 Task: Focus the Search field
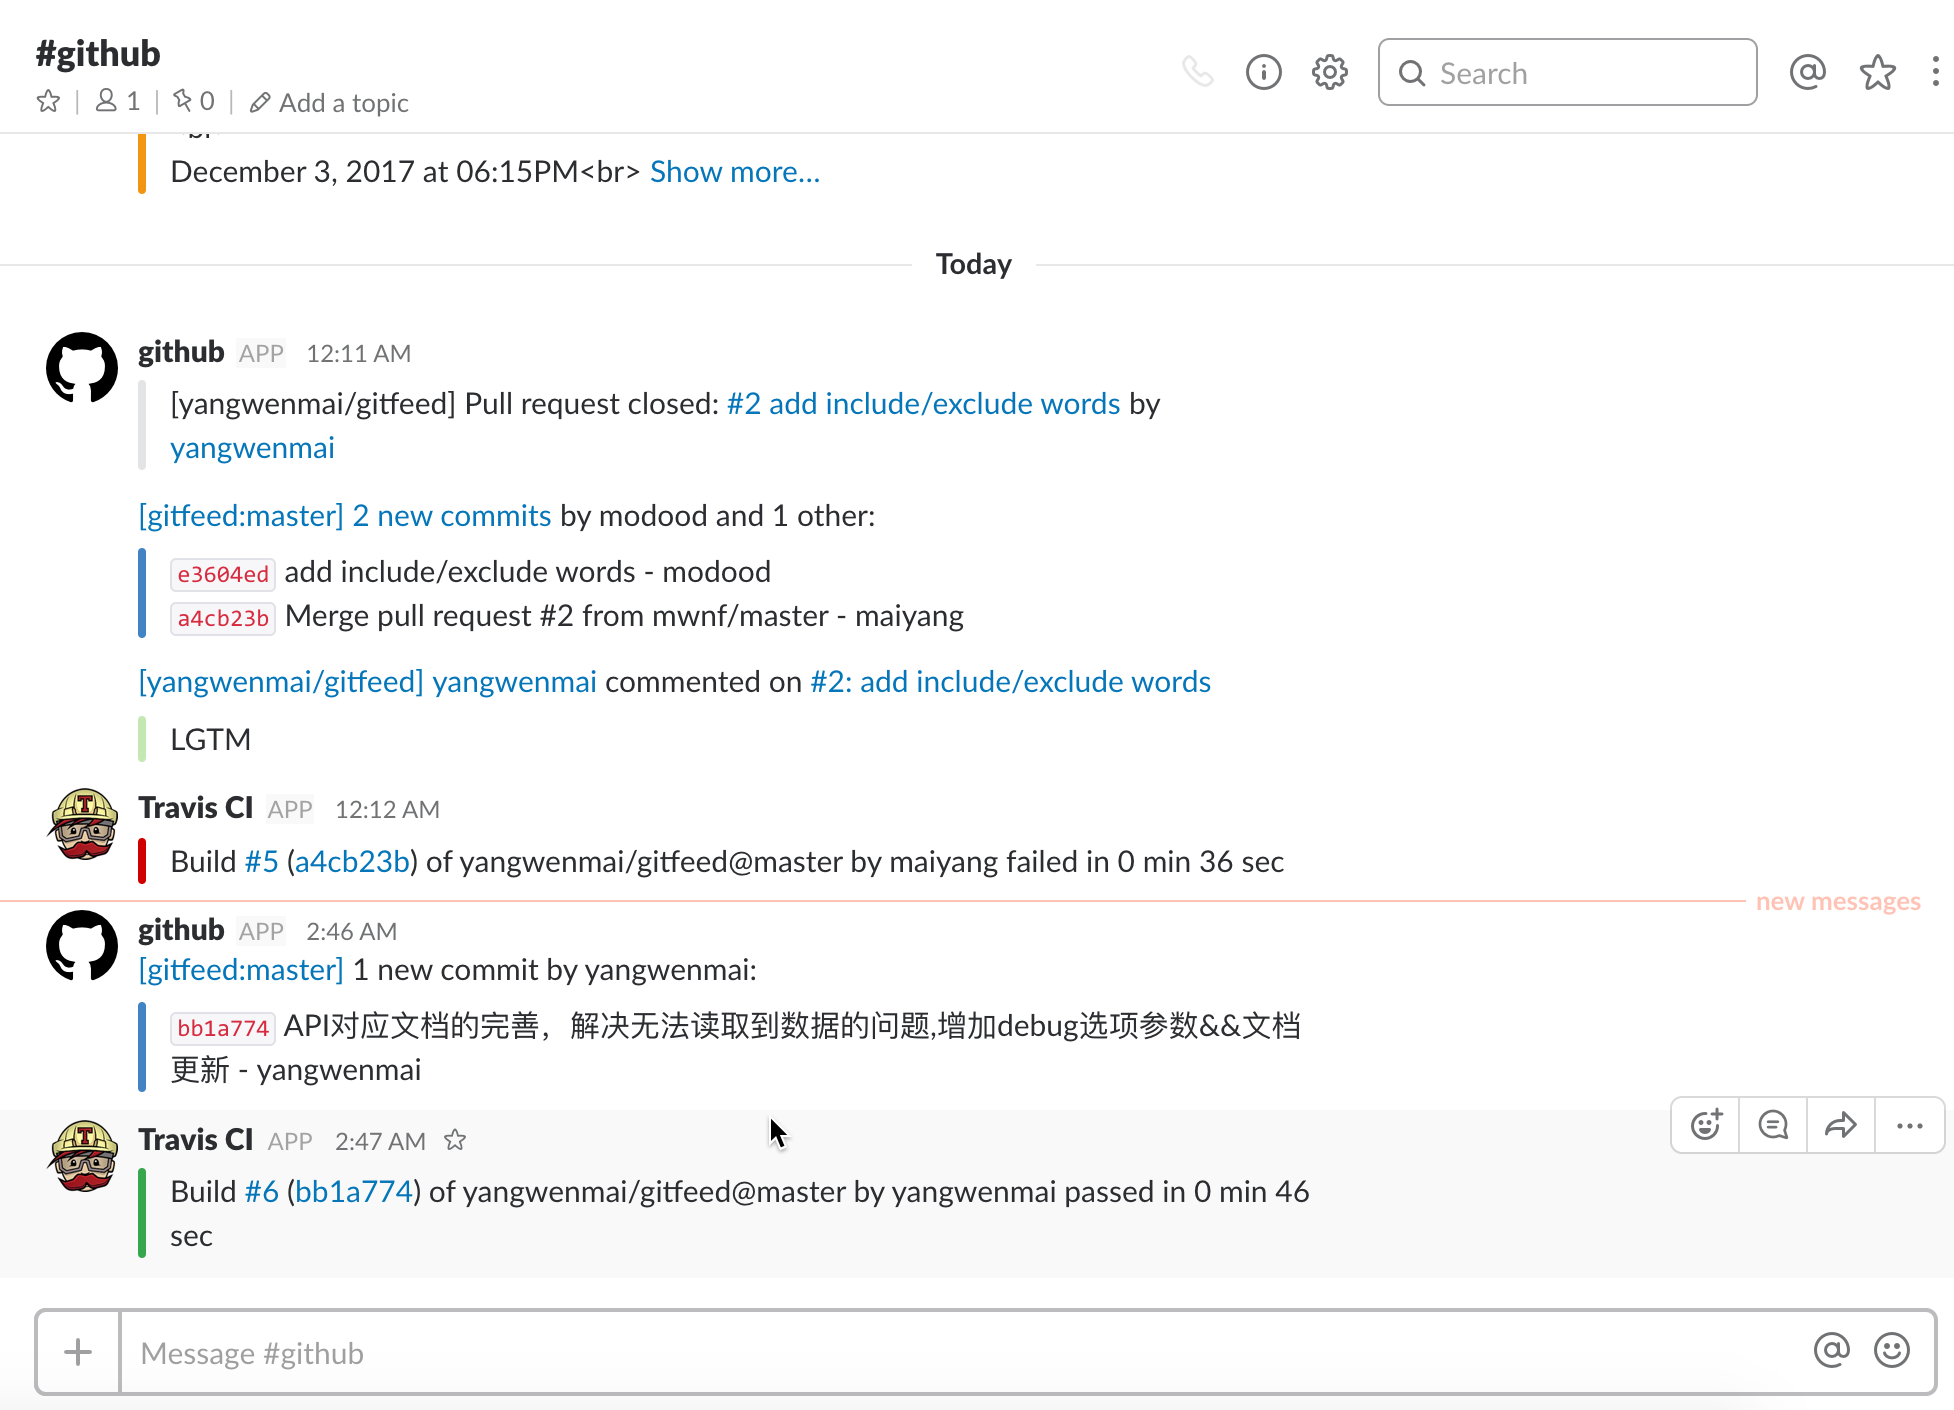pos(1567,73)
